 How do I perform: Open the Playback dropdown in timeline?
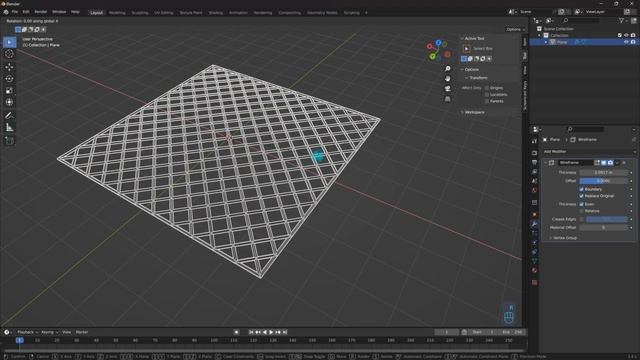[x=27, y=332]
